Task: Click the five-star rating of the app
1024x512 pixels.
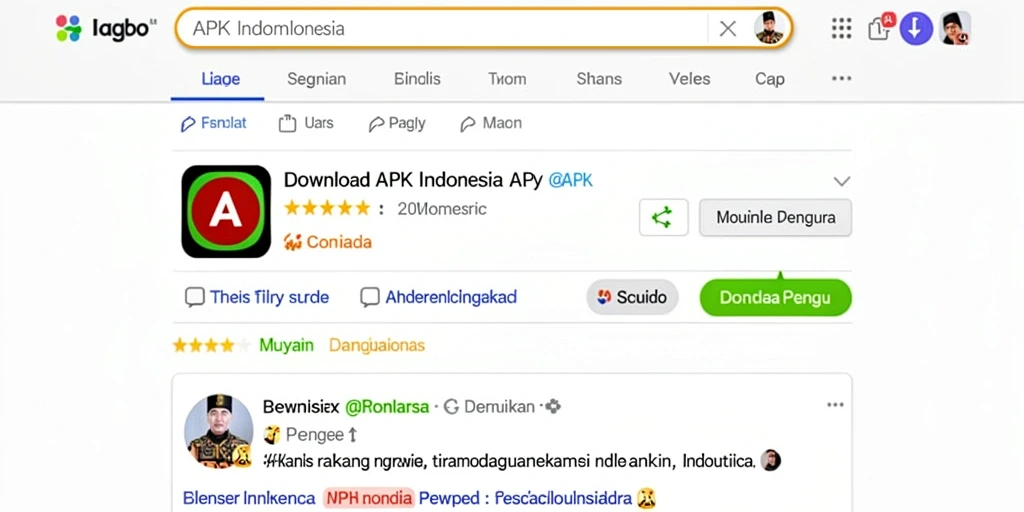Action: point(327,208)
